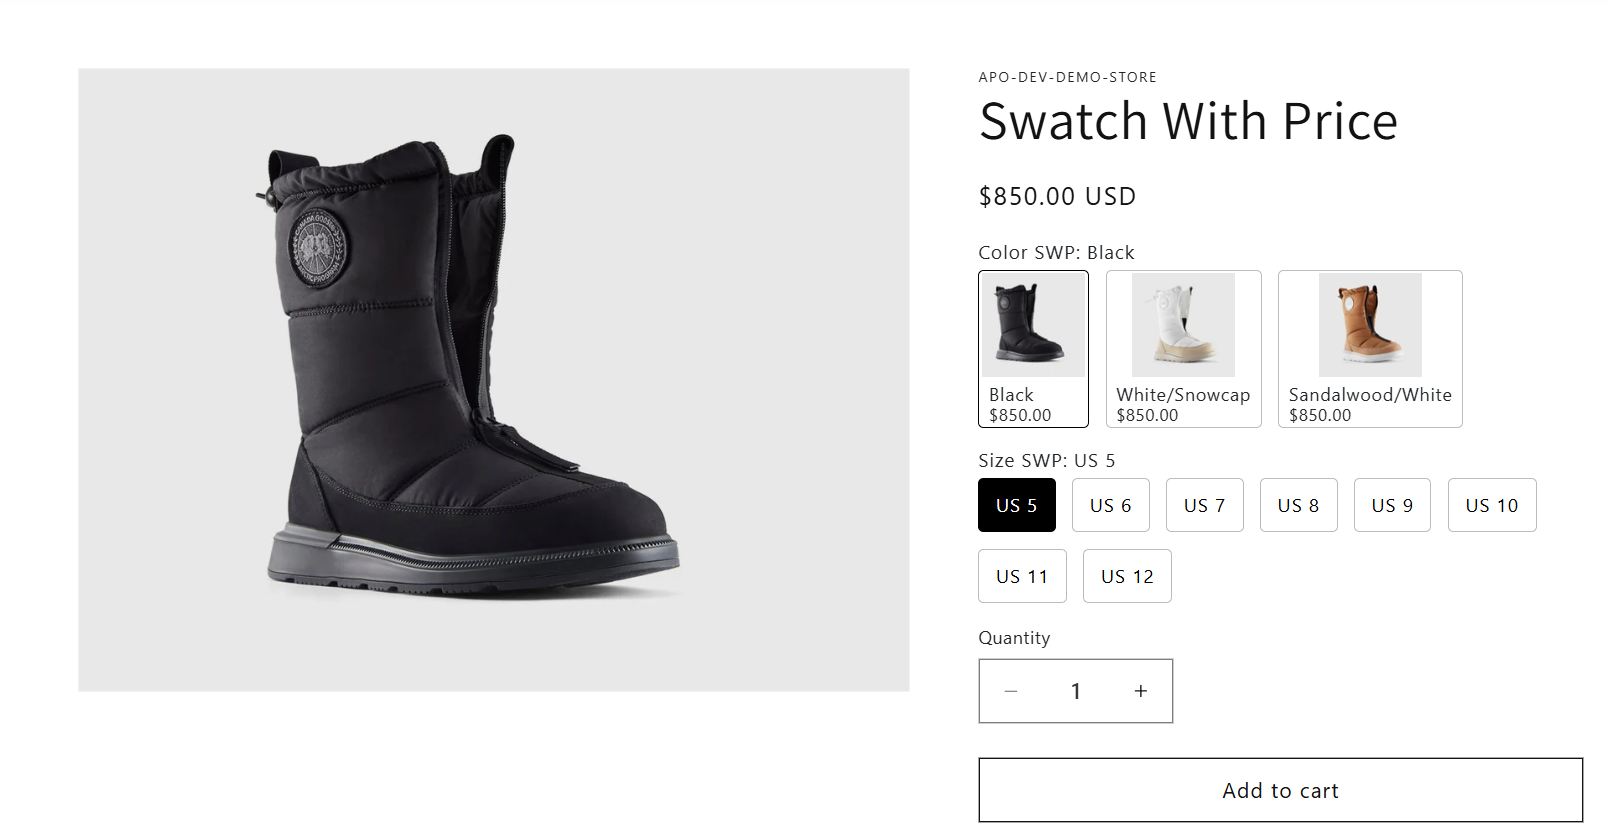
Task: Click the white boot thumbnail image
Action: (1183, 325)
